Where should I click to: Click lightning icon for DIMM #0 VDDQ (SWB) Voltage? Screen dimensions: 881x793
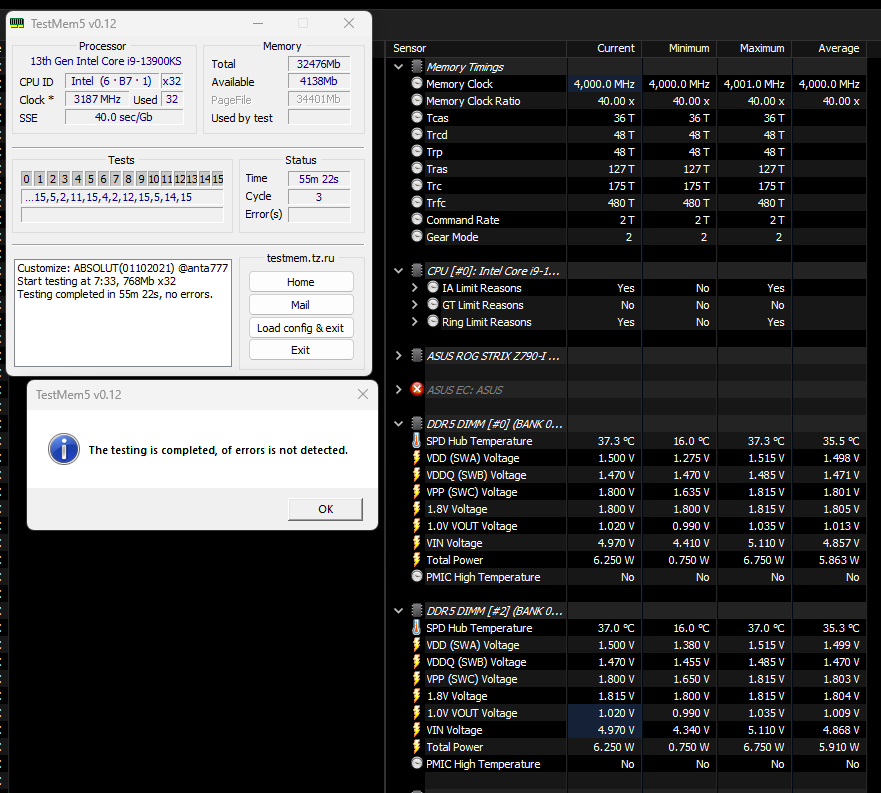[416, 474]
